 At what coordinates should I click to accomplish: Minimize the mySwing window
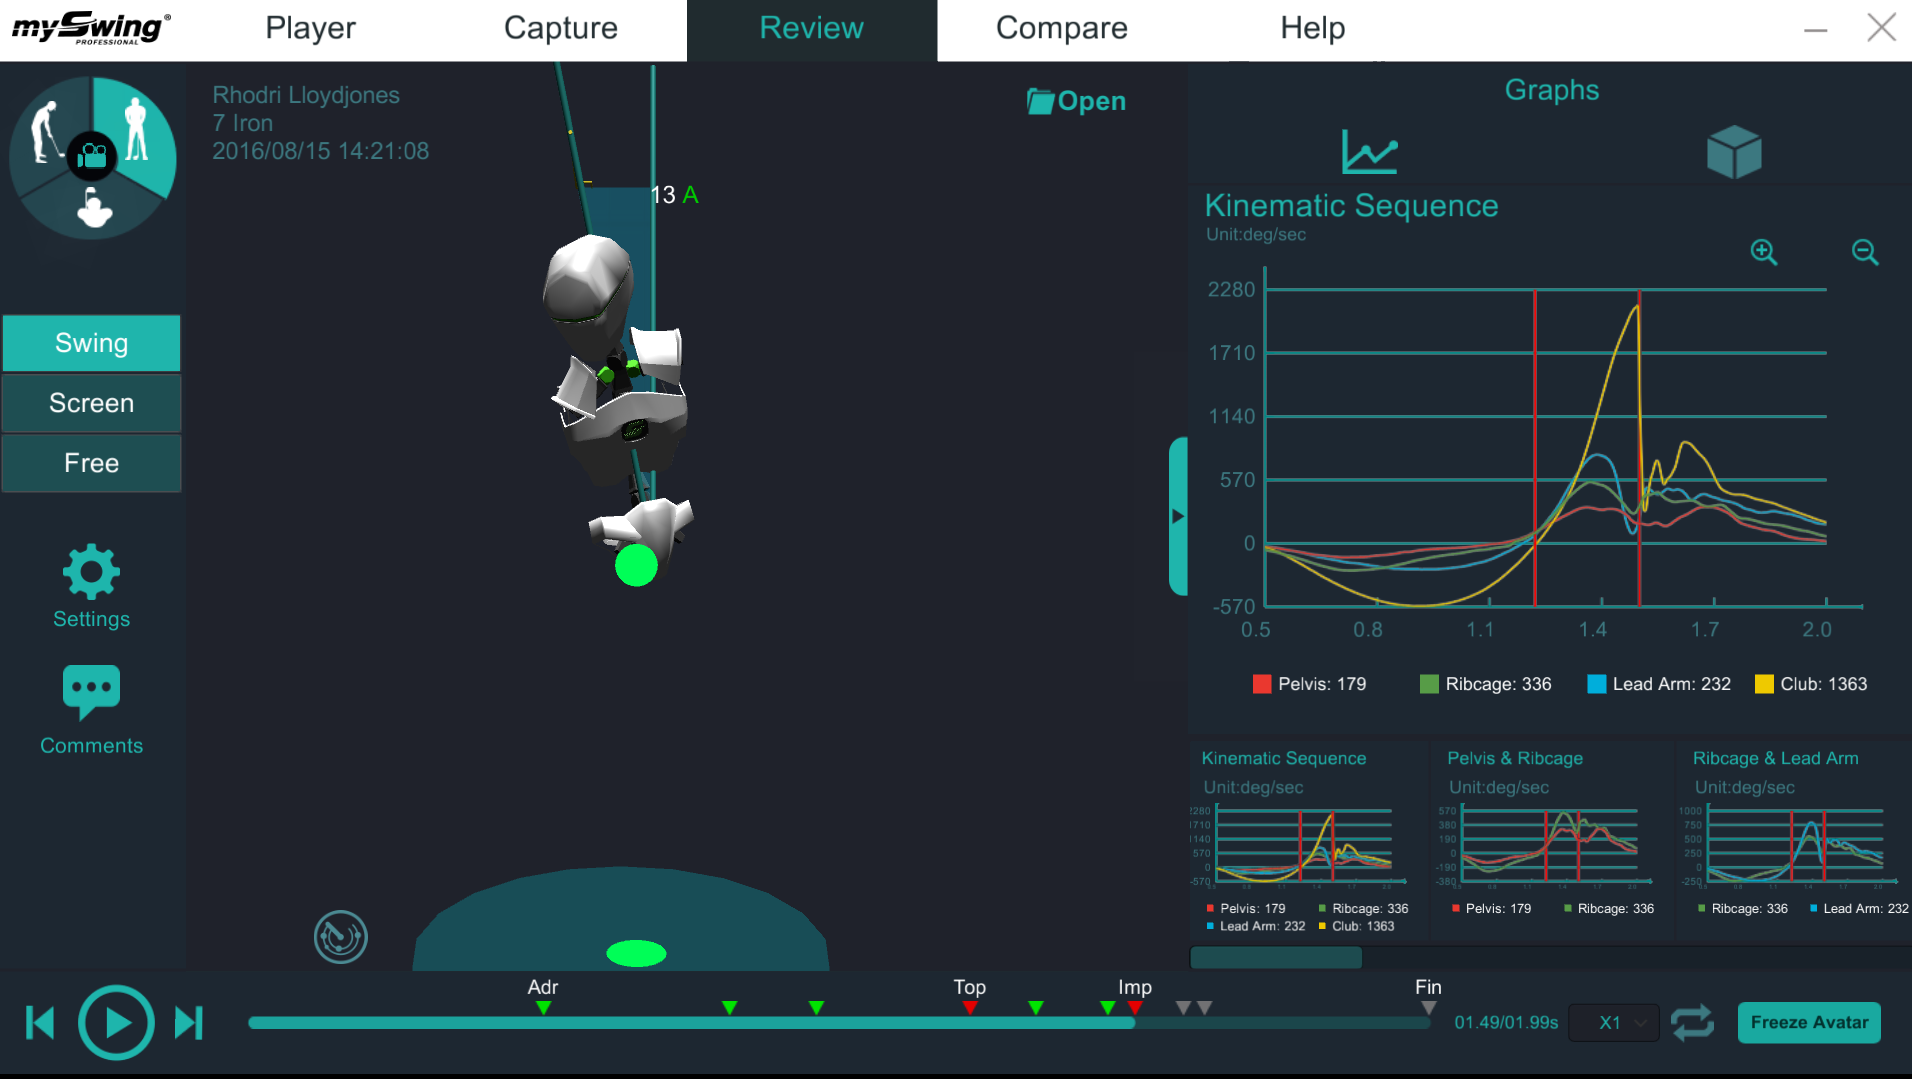[1816, 30]
